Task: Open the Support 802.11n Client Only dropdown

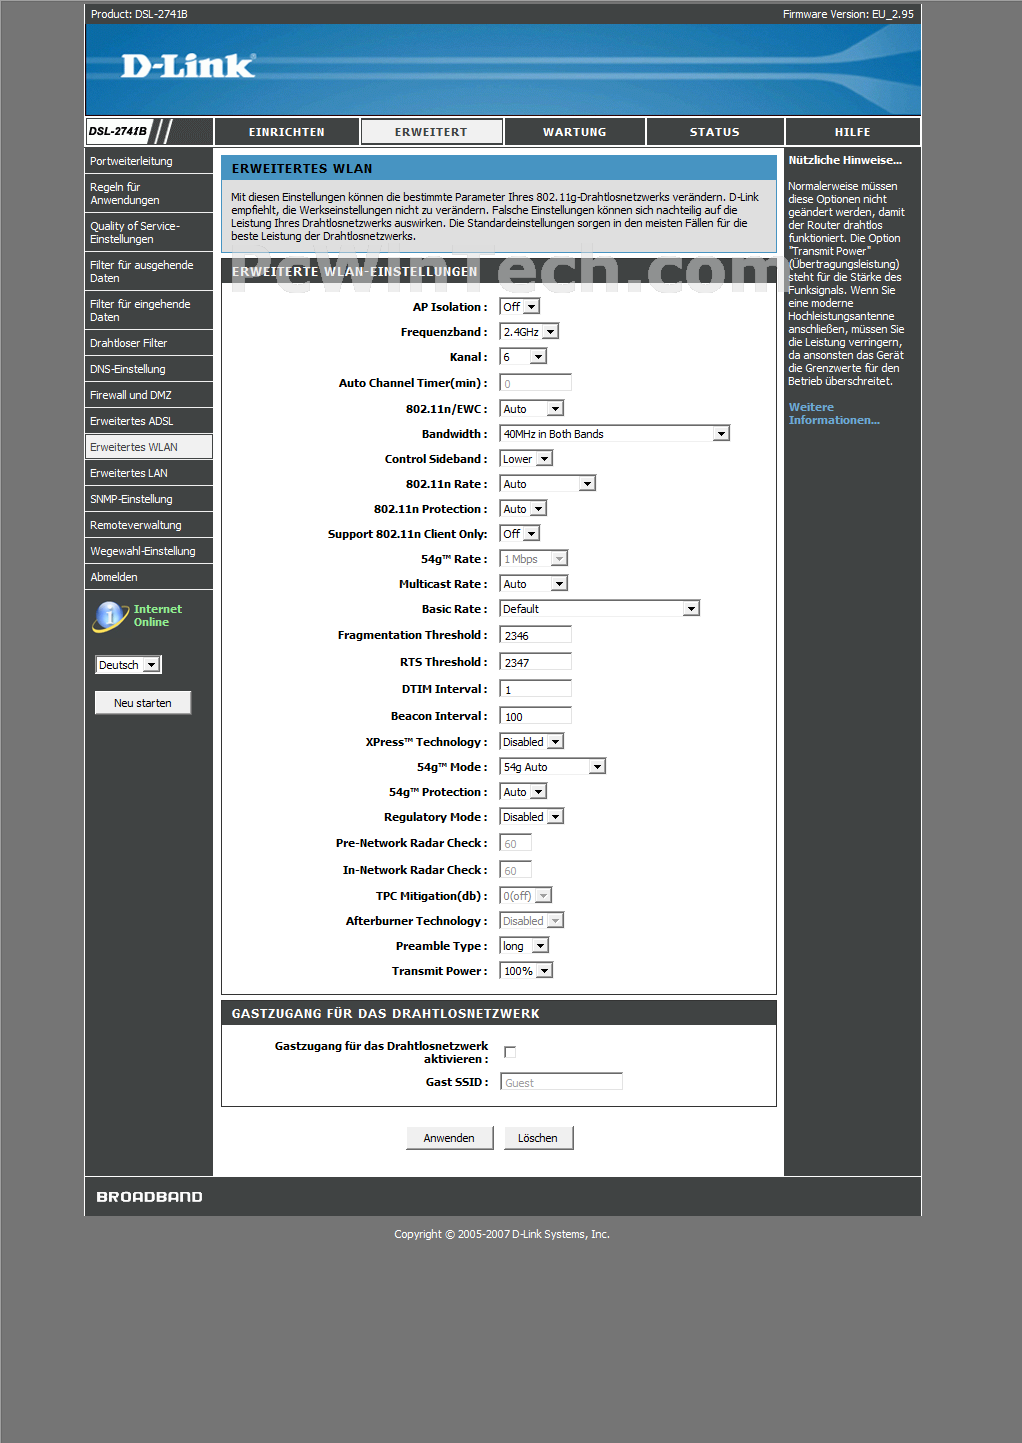Action: 520,534
